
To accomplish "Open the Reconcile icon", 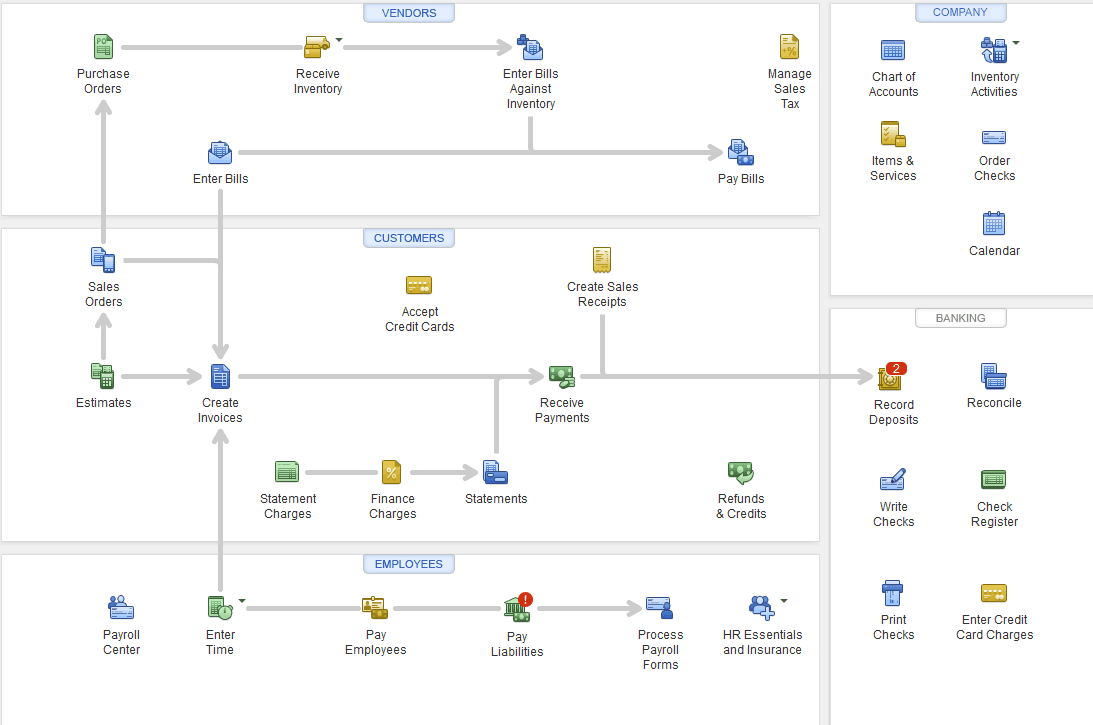I will click(x=994, y=377).
